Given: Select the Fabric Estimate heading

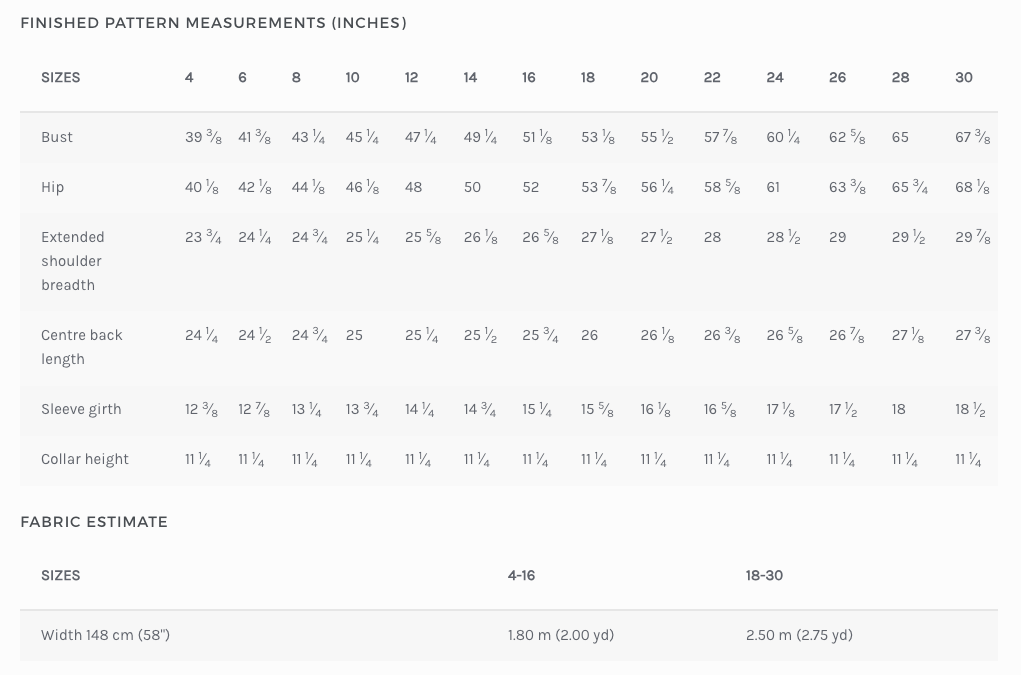Looking at the screenshot, I should click(x=94, y=522).
